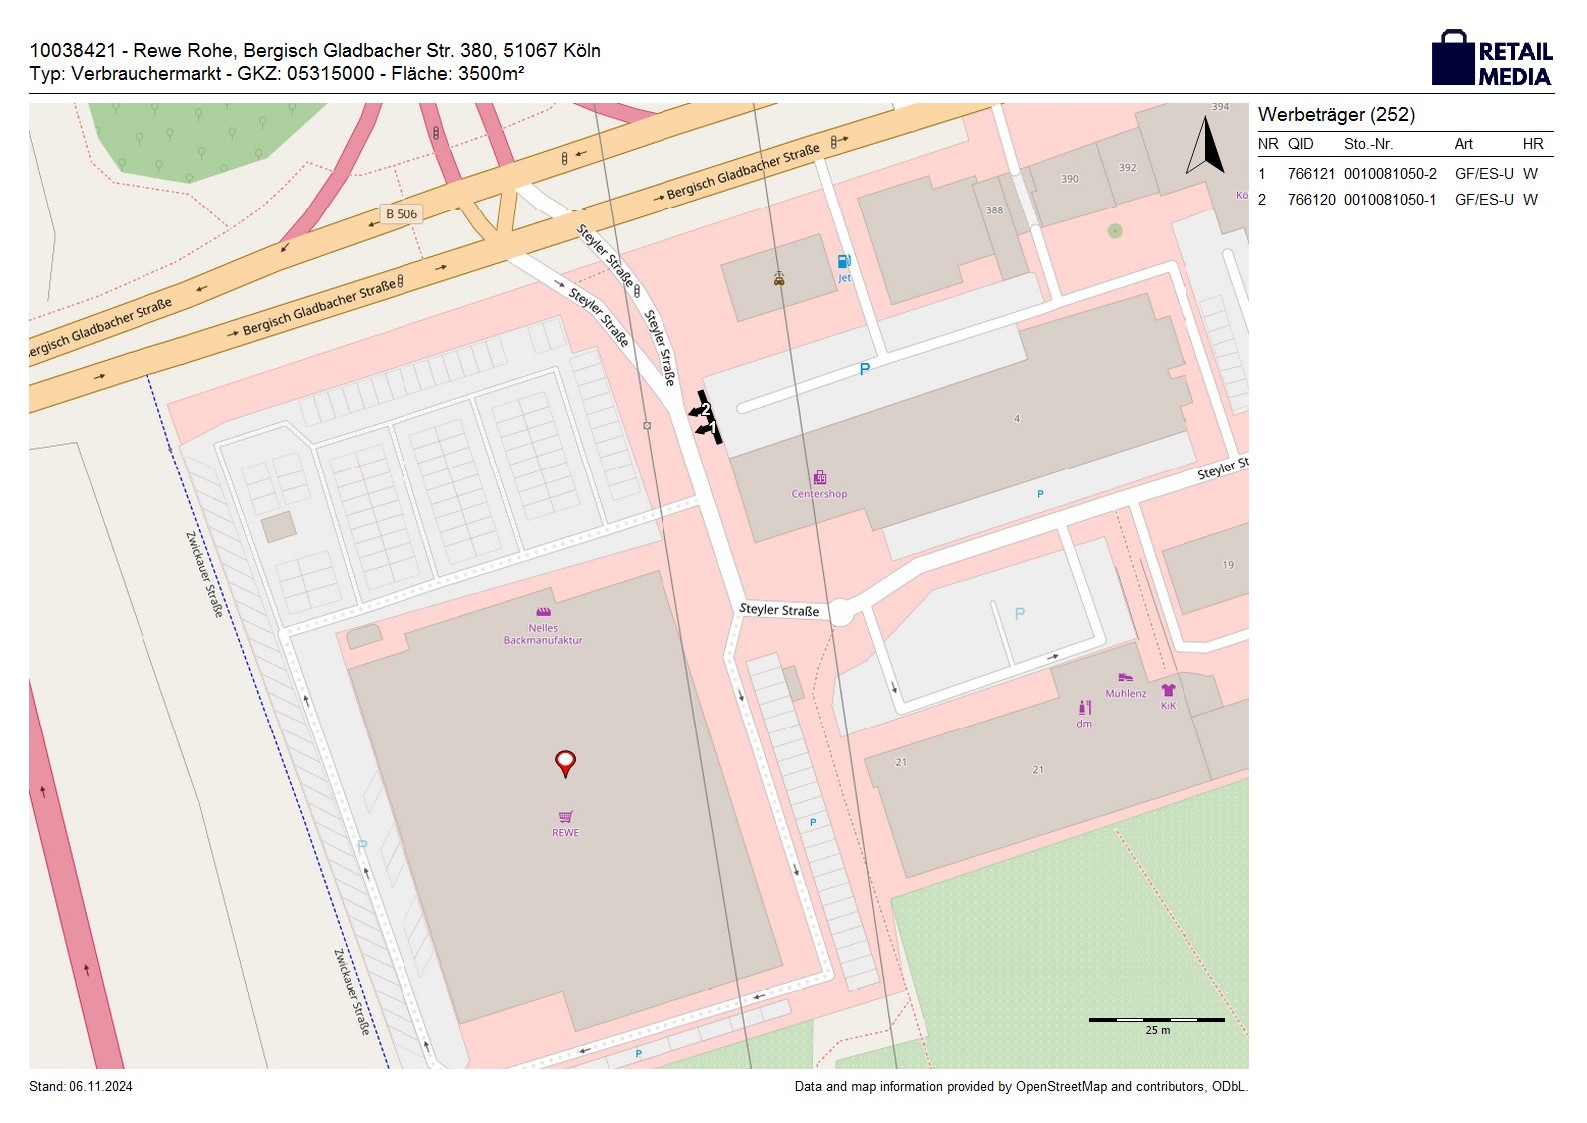
Task: Click the B 506 road shield
Action: coord(401,214)
